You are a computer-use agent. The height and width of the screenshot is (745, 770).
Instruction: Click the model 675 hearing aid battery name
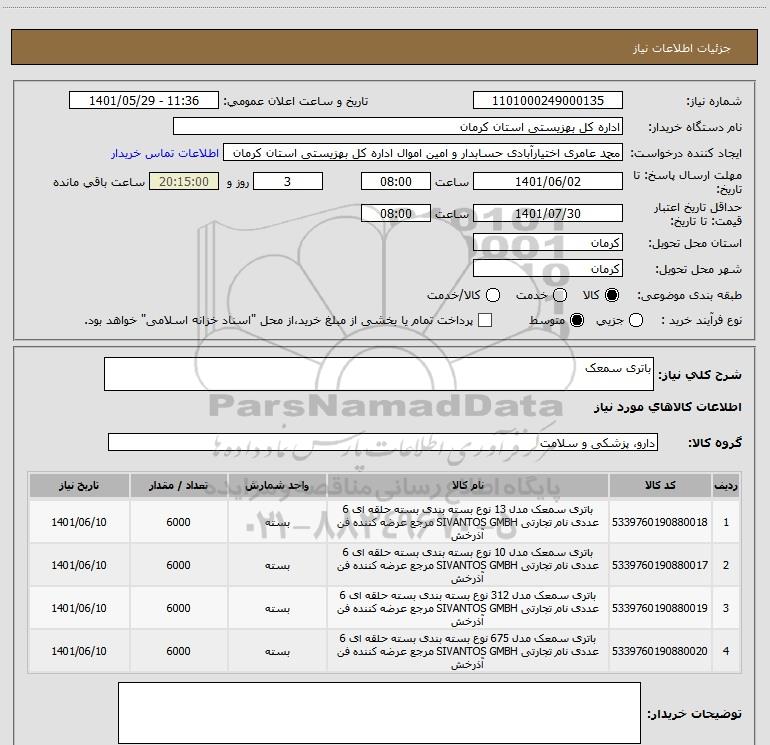[x=468, y=651]
